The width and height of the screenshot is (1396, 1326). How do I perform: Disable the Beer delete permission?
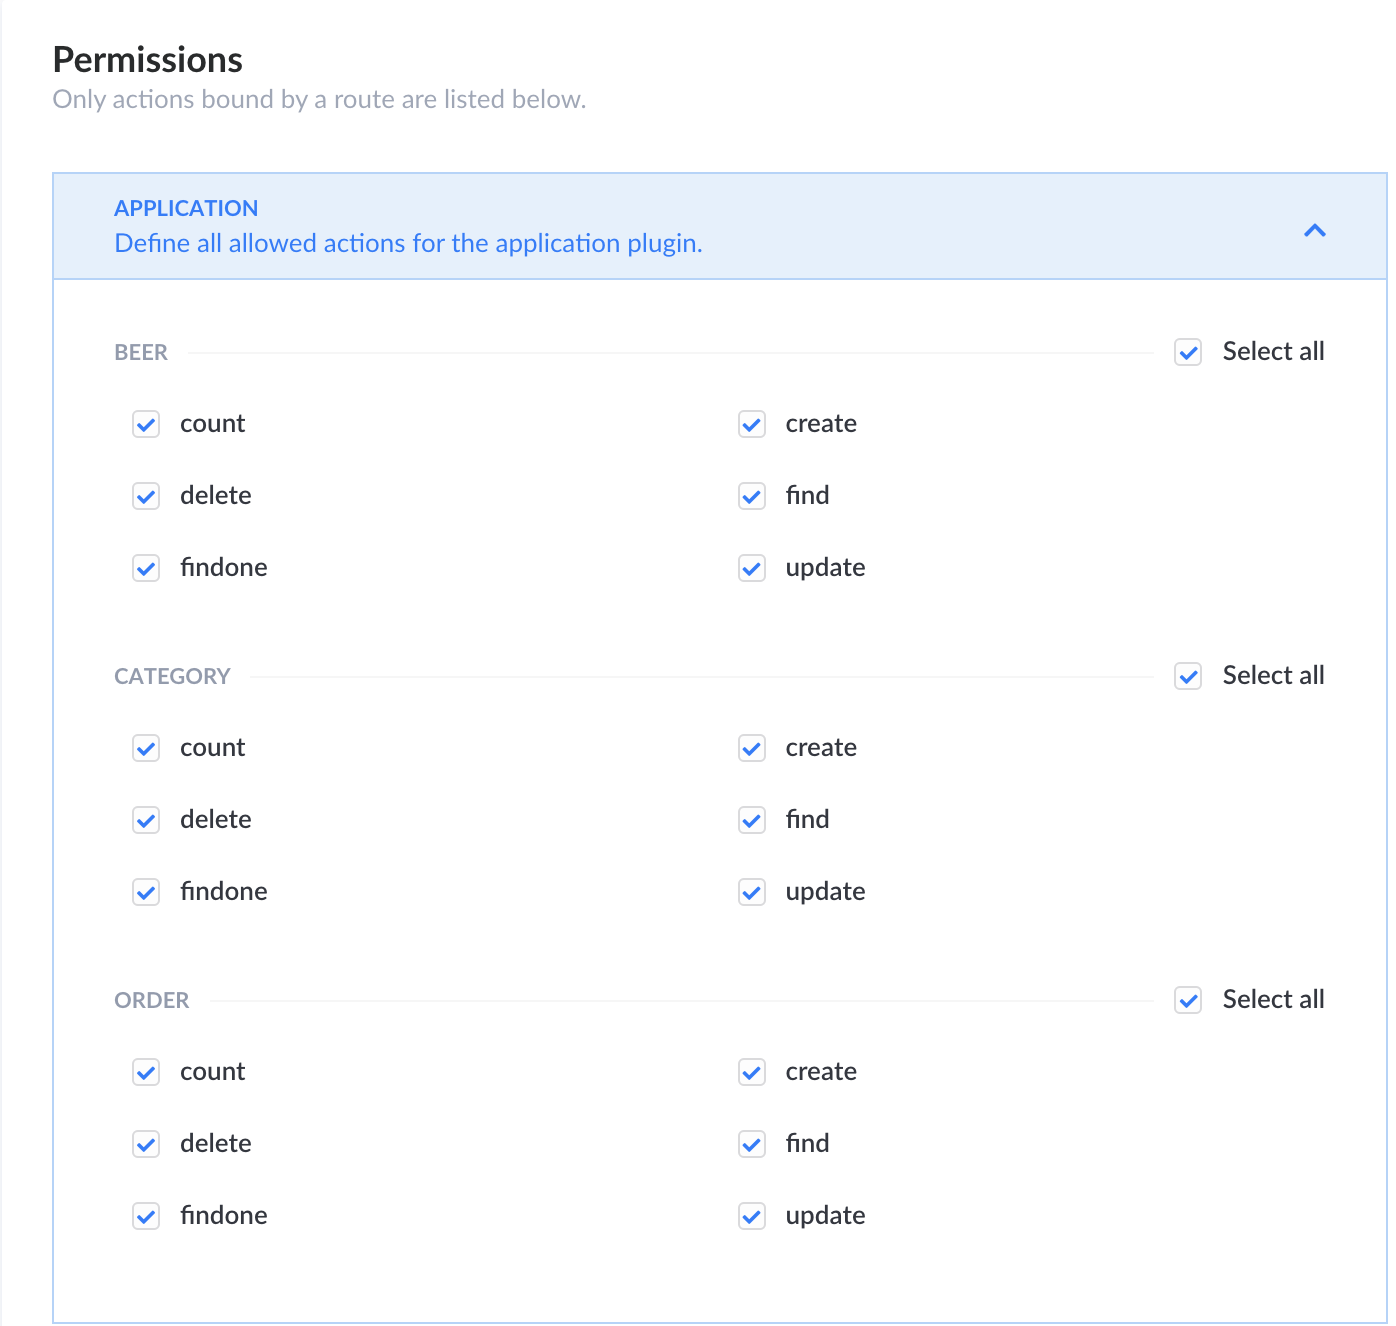coord(146,497)
